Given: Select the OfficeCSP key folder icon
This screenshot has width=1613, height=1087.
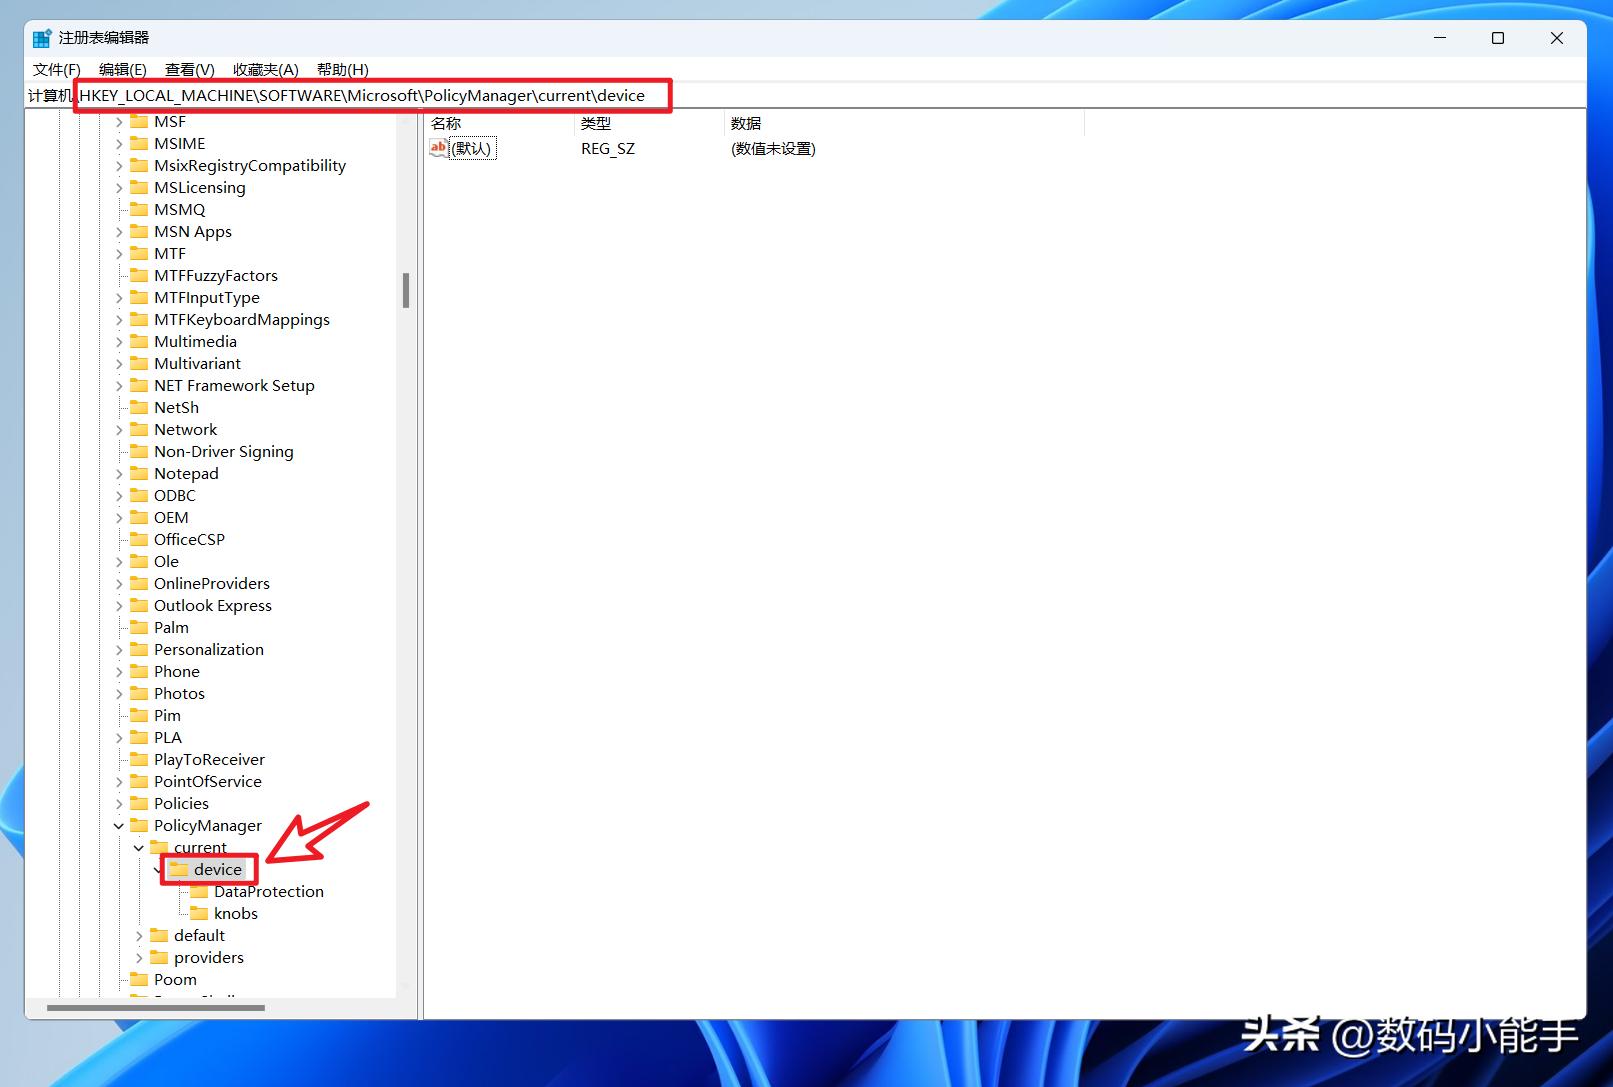Looking at the screenshot, I should (x=139, y=539).
